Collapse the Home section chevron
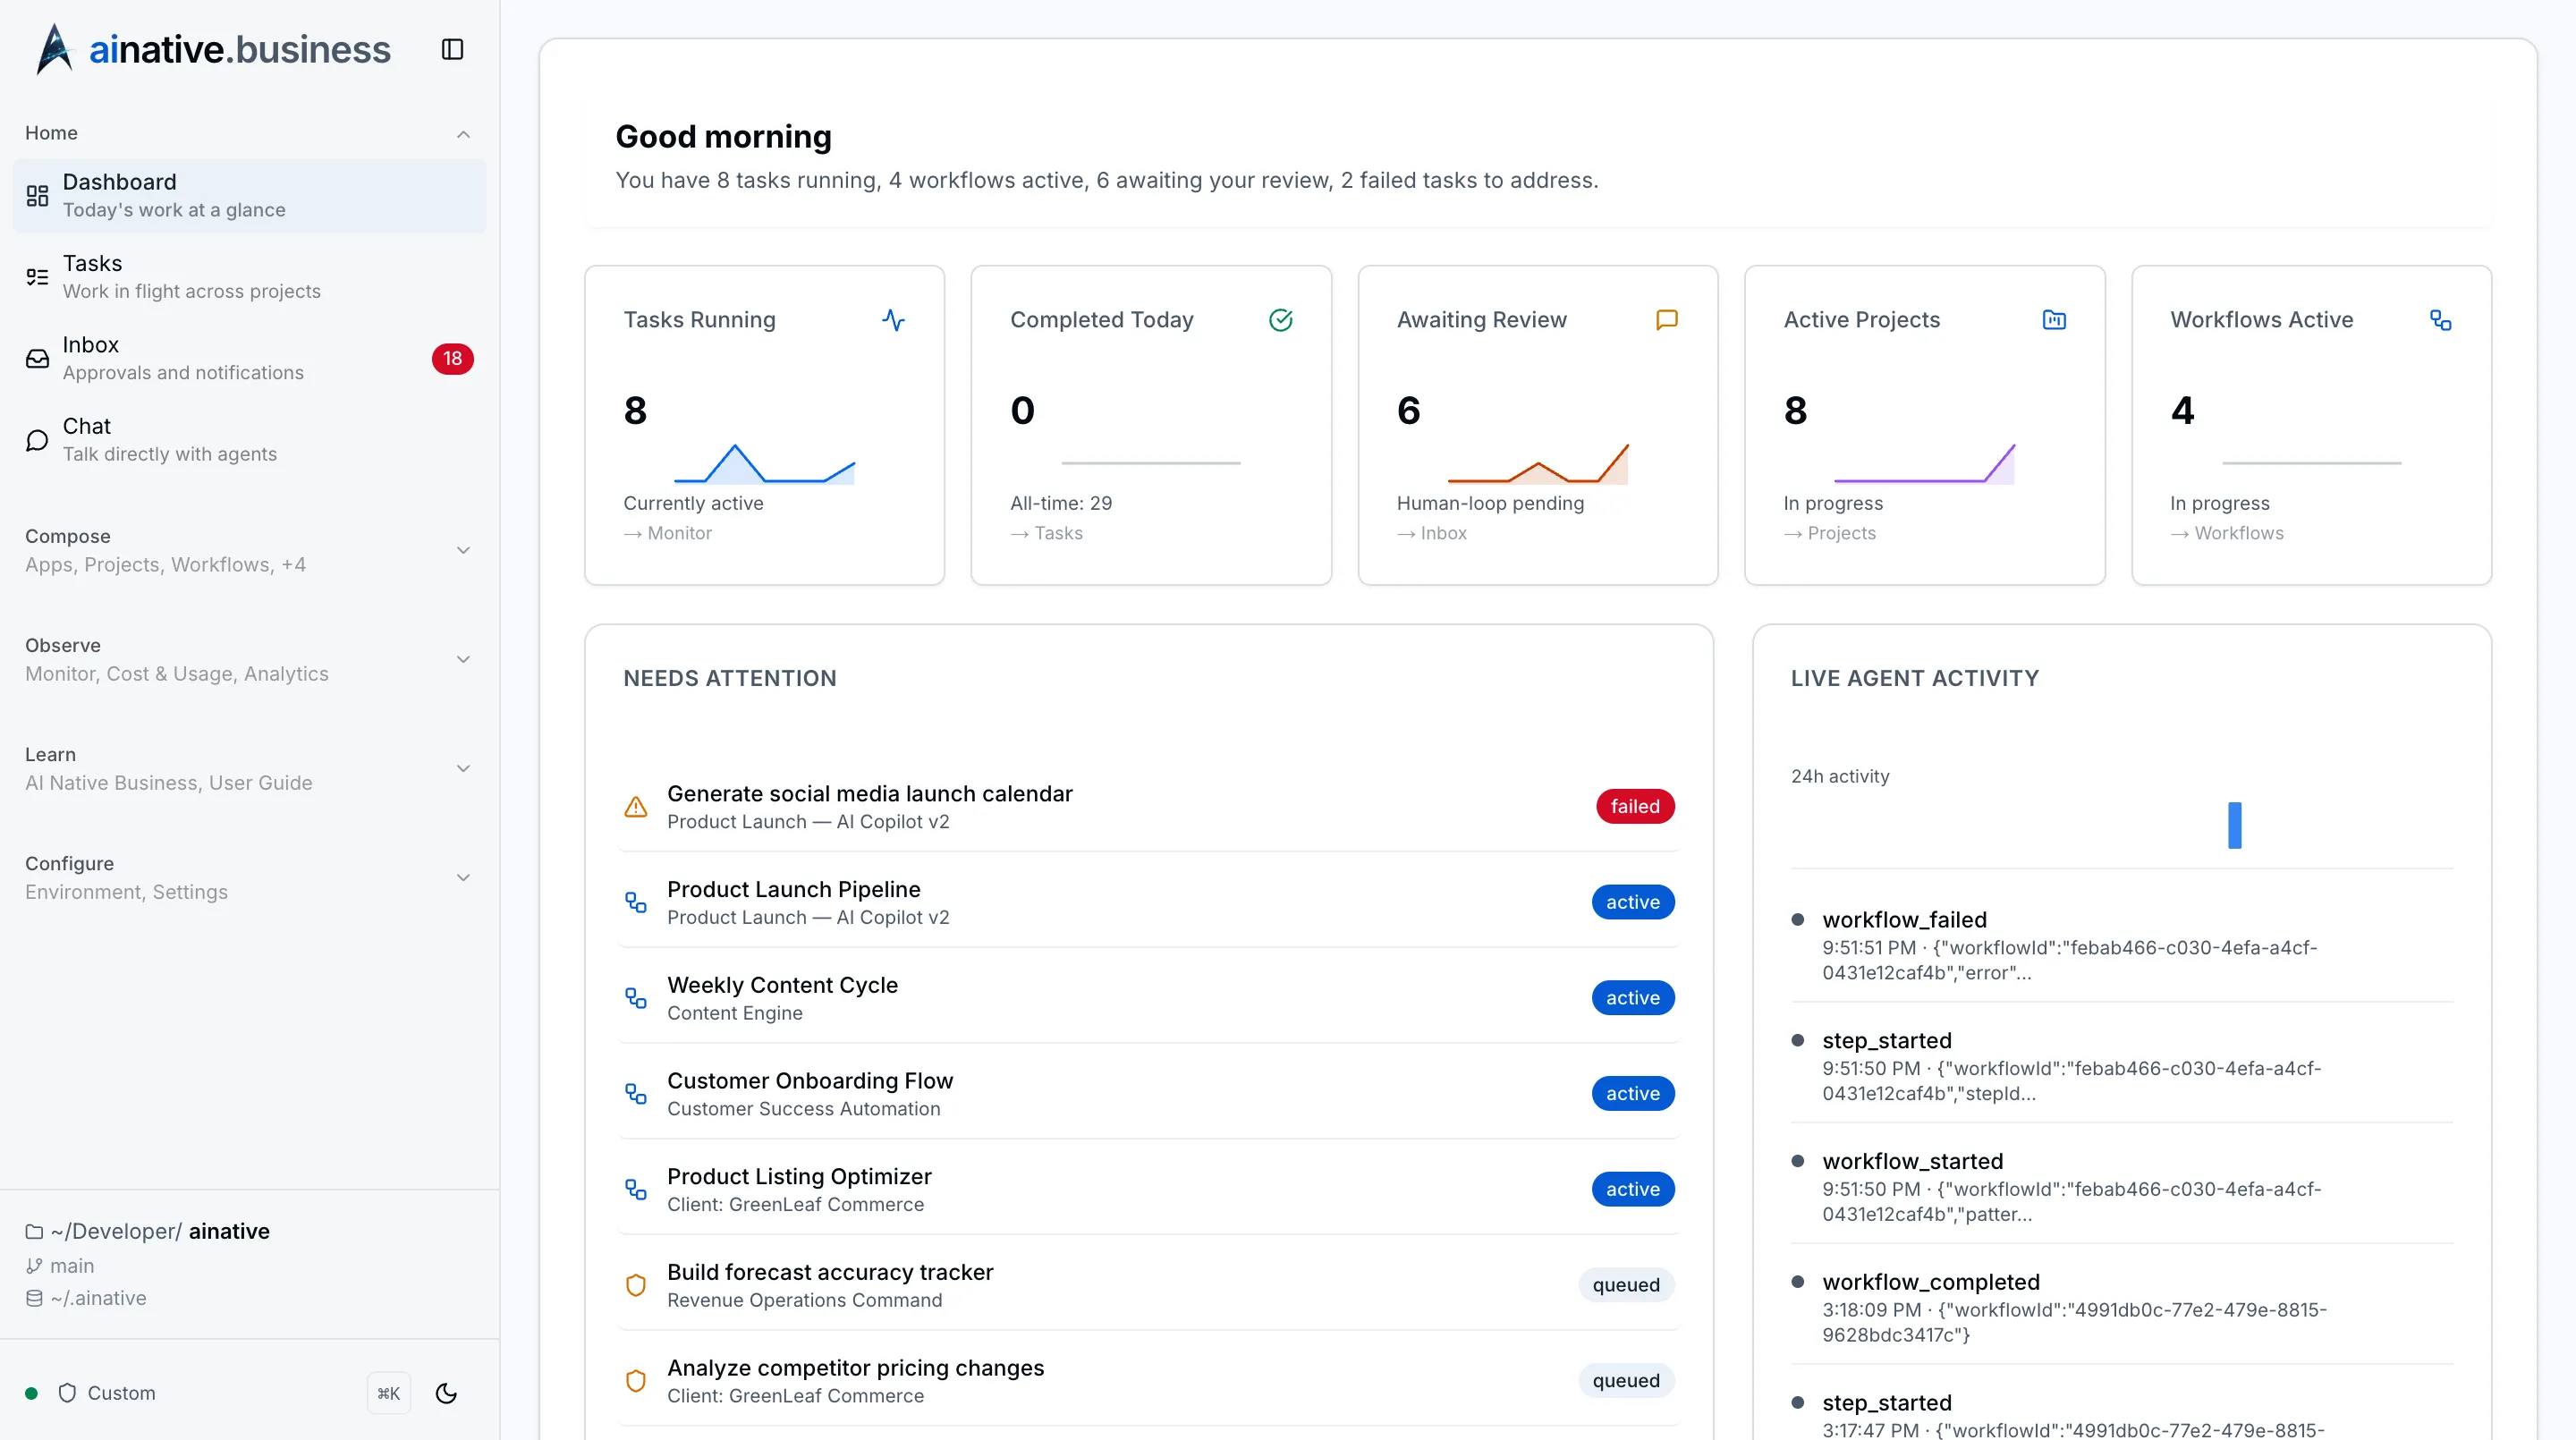Viewport: 2576px width, 1440px height. [x=463, y=134]
